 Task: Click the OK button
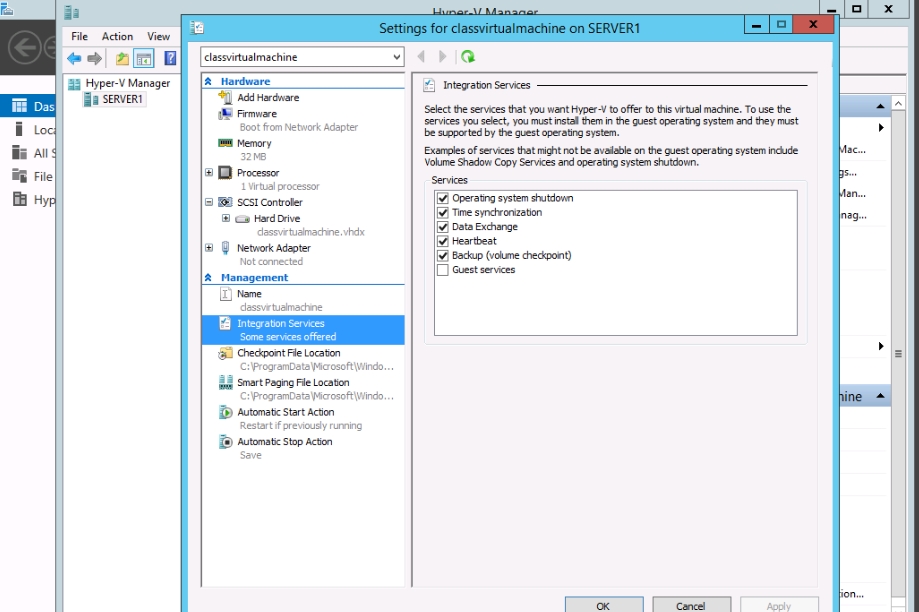(603, 605)
